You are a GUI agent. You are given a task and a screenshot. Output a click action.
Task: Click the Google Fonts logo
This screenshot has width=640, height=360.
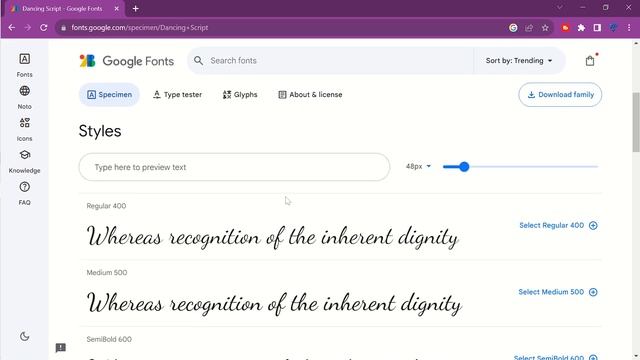click(x=127, y=61)
